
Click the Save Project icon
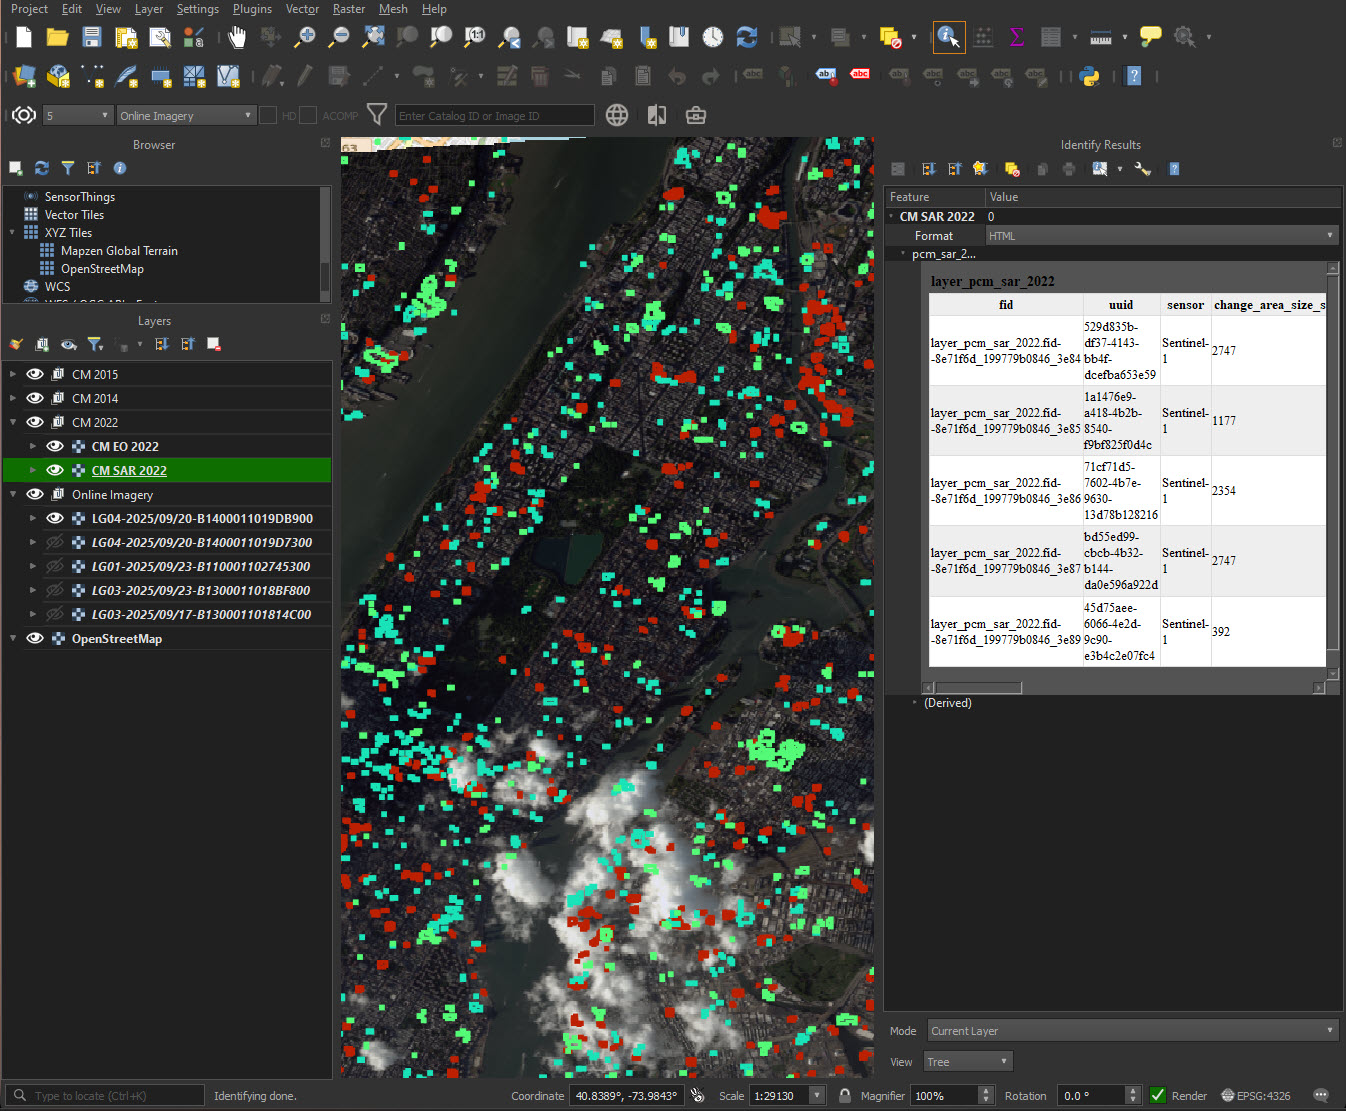pos(92,37)
